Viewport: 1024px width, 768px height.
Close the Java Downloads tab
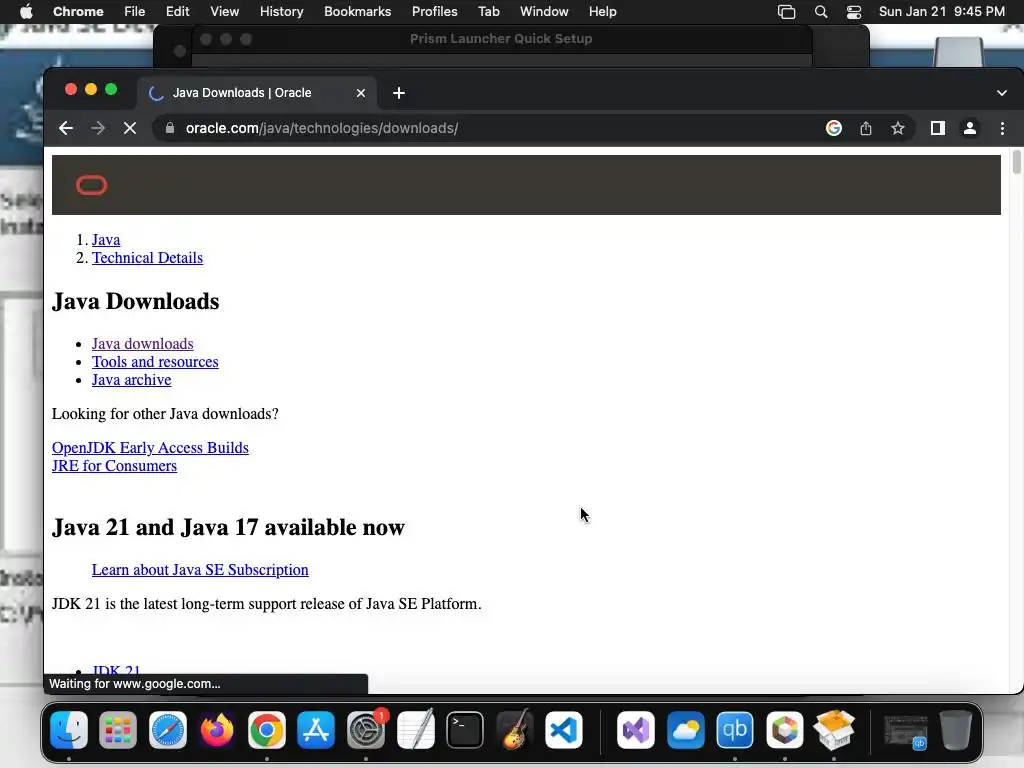pos(360,93)
